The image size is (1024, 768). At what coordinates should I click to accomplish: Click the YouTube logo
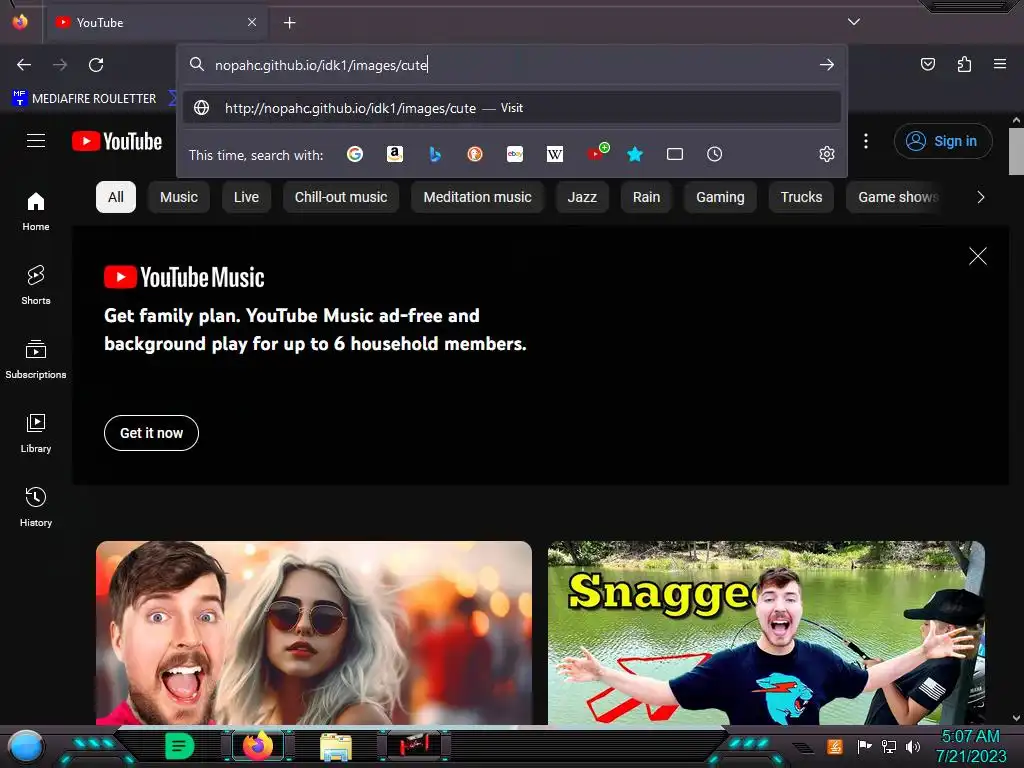pos(117,141)
